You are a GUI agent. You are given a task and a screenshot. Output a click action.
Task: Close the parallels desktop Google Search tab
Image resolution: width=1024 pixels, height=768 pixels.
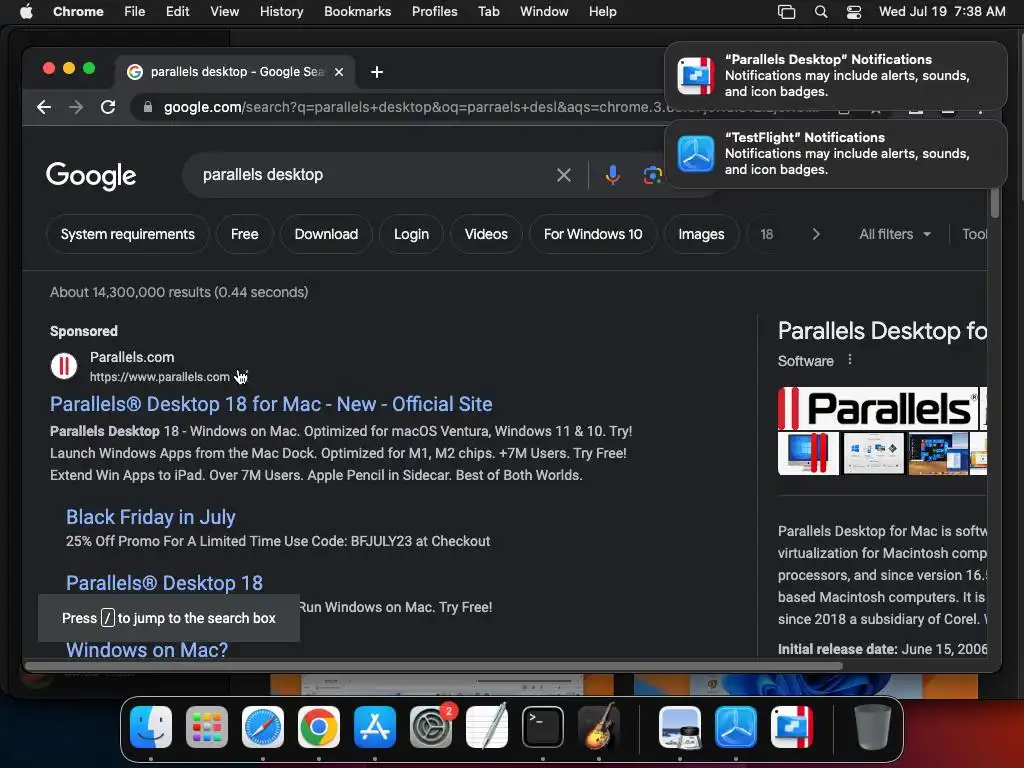point(339,72)
